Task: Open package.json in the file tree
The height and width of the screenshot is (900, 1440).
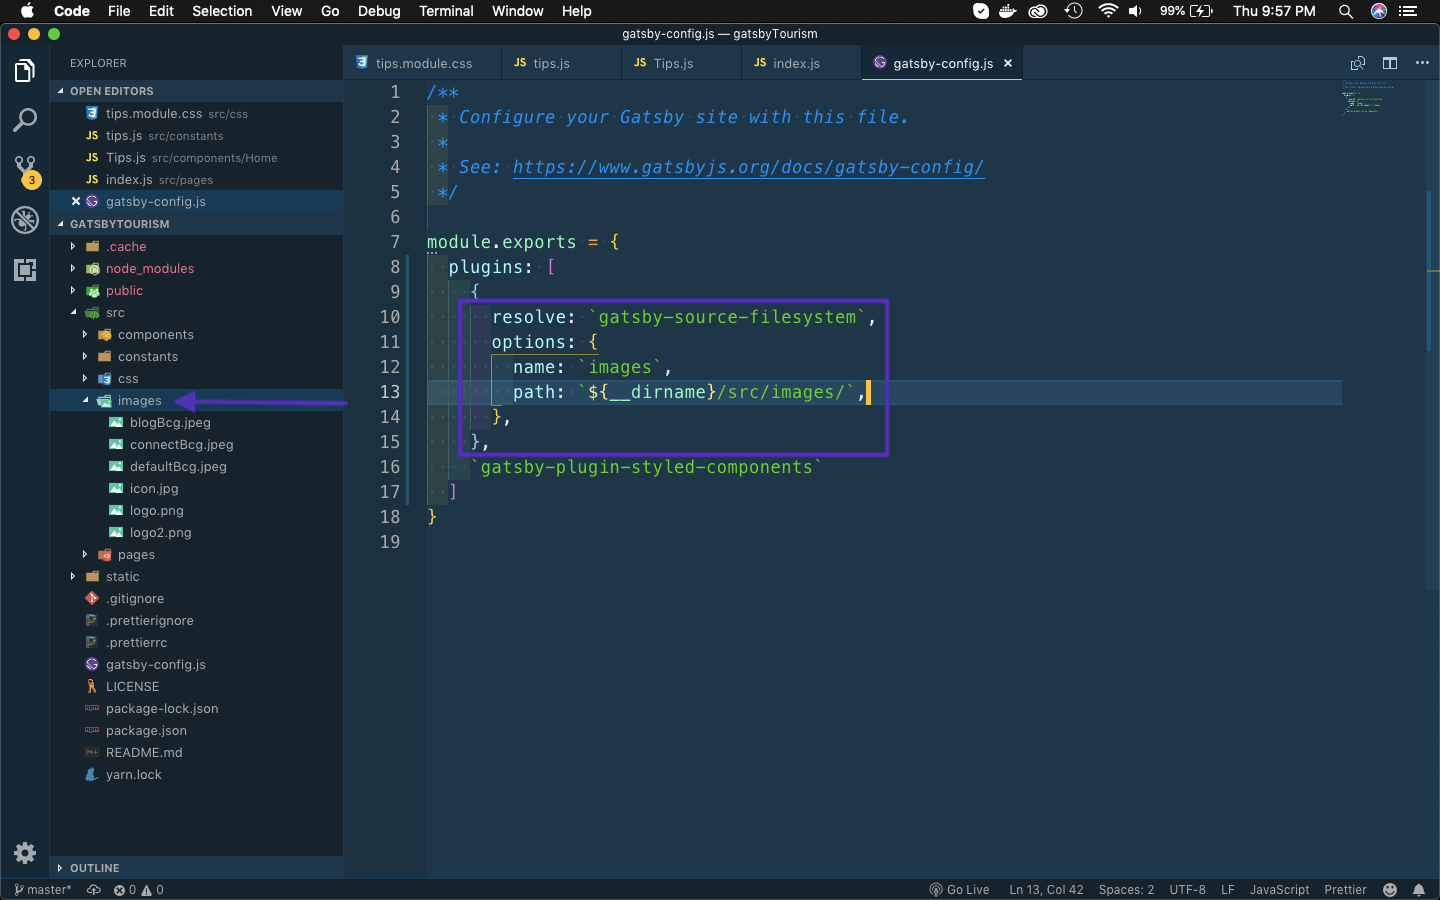Action: point(146,731)
